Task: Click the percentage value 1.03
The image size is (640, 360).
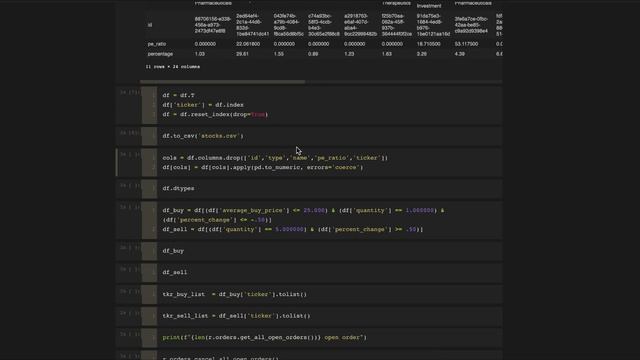Action: 200,54
